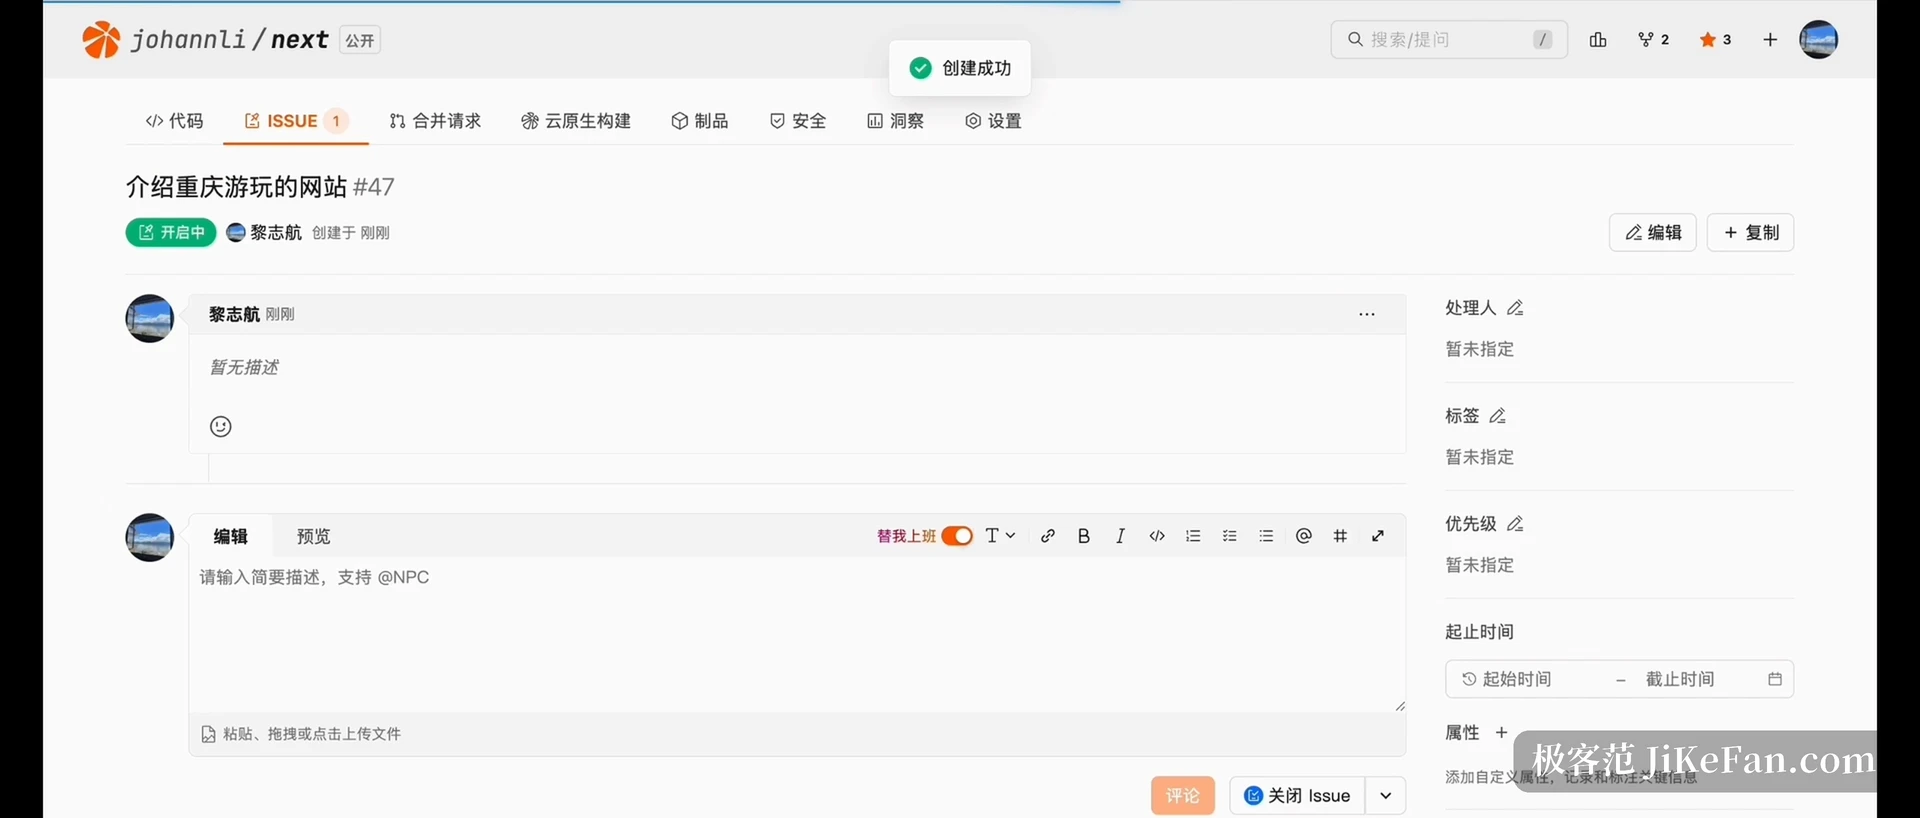Submit with the 评论 button
Screen dimensions: 1920x818
coord(1183,796)
